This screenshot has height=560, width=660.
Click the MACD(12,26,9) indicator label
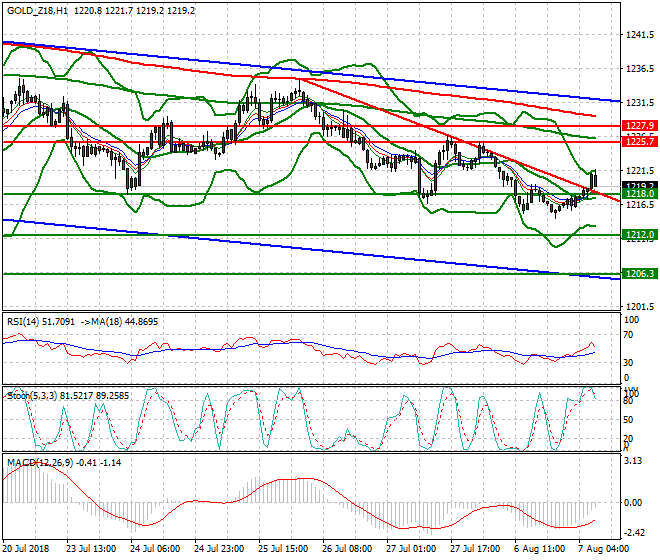40,463
